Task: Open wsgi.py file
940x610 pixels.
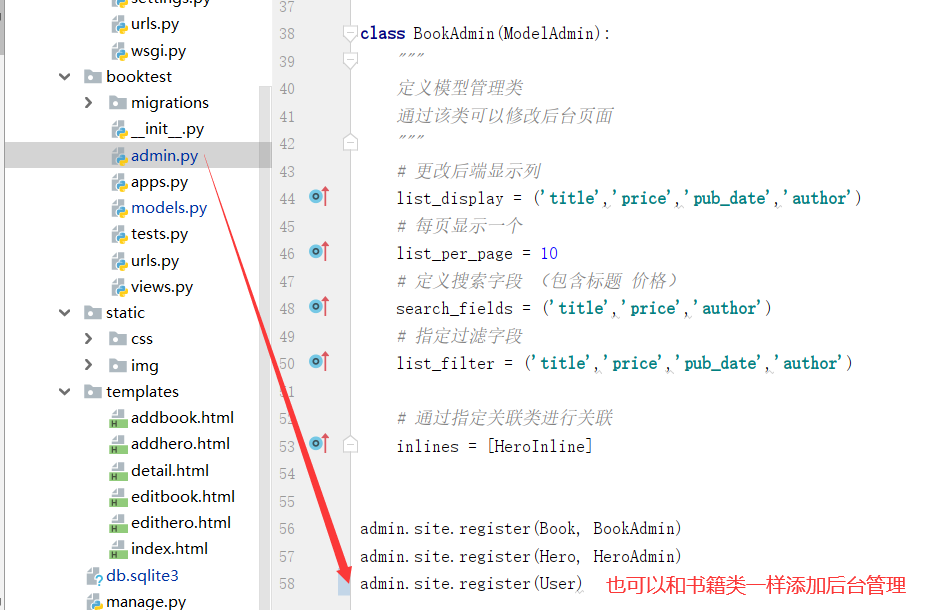Action: click(158, 51)
